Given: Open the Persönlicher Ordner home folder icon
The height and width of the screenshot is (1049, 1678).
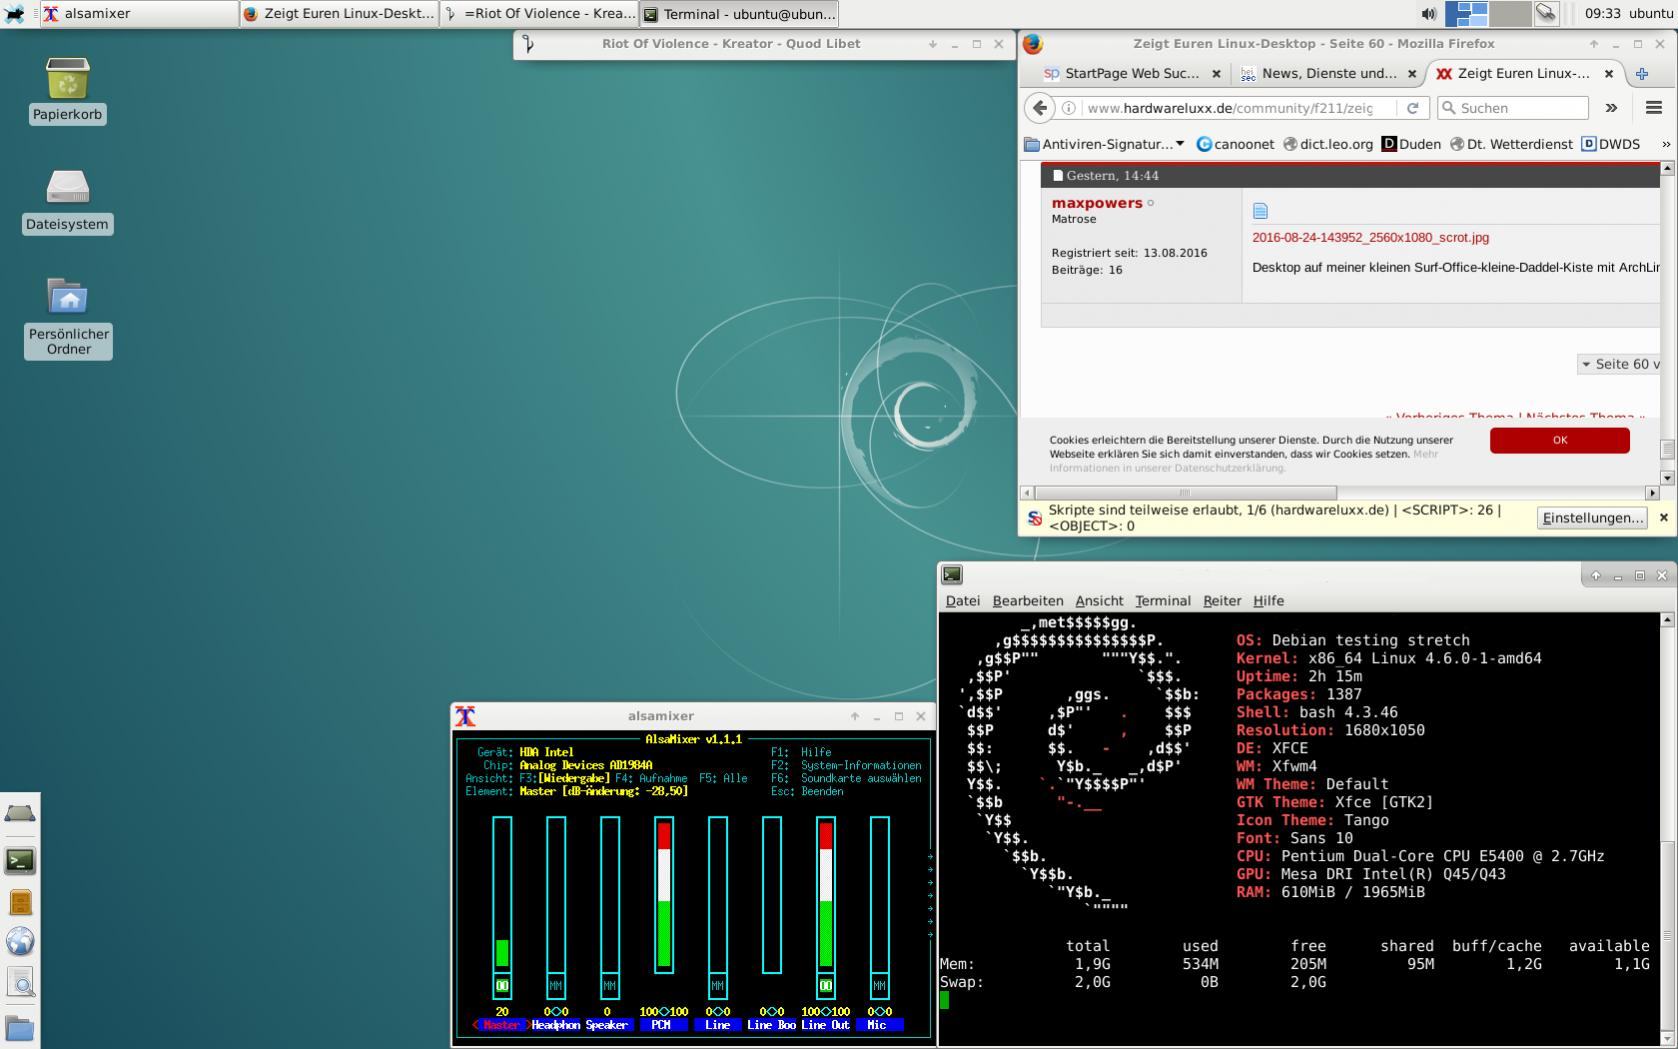Looking at the screenshot, I should pos(67,298).
